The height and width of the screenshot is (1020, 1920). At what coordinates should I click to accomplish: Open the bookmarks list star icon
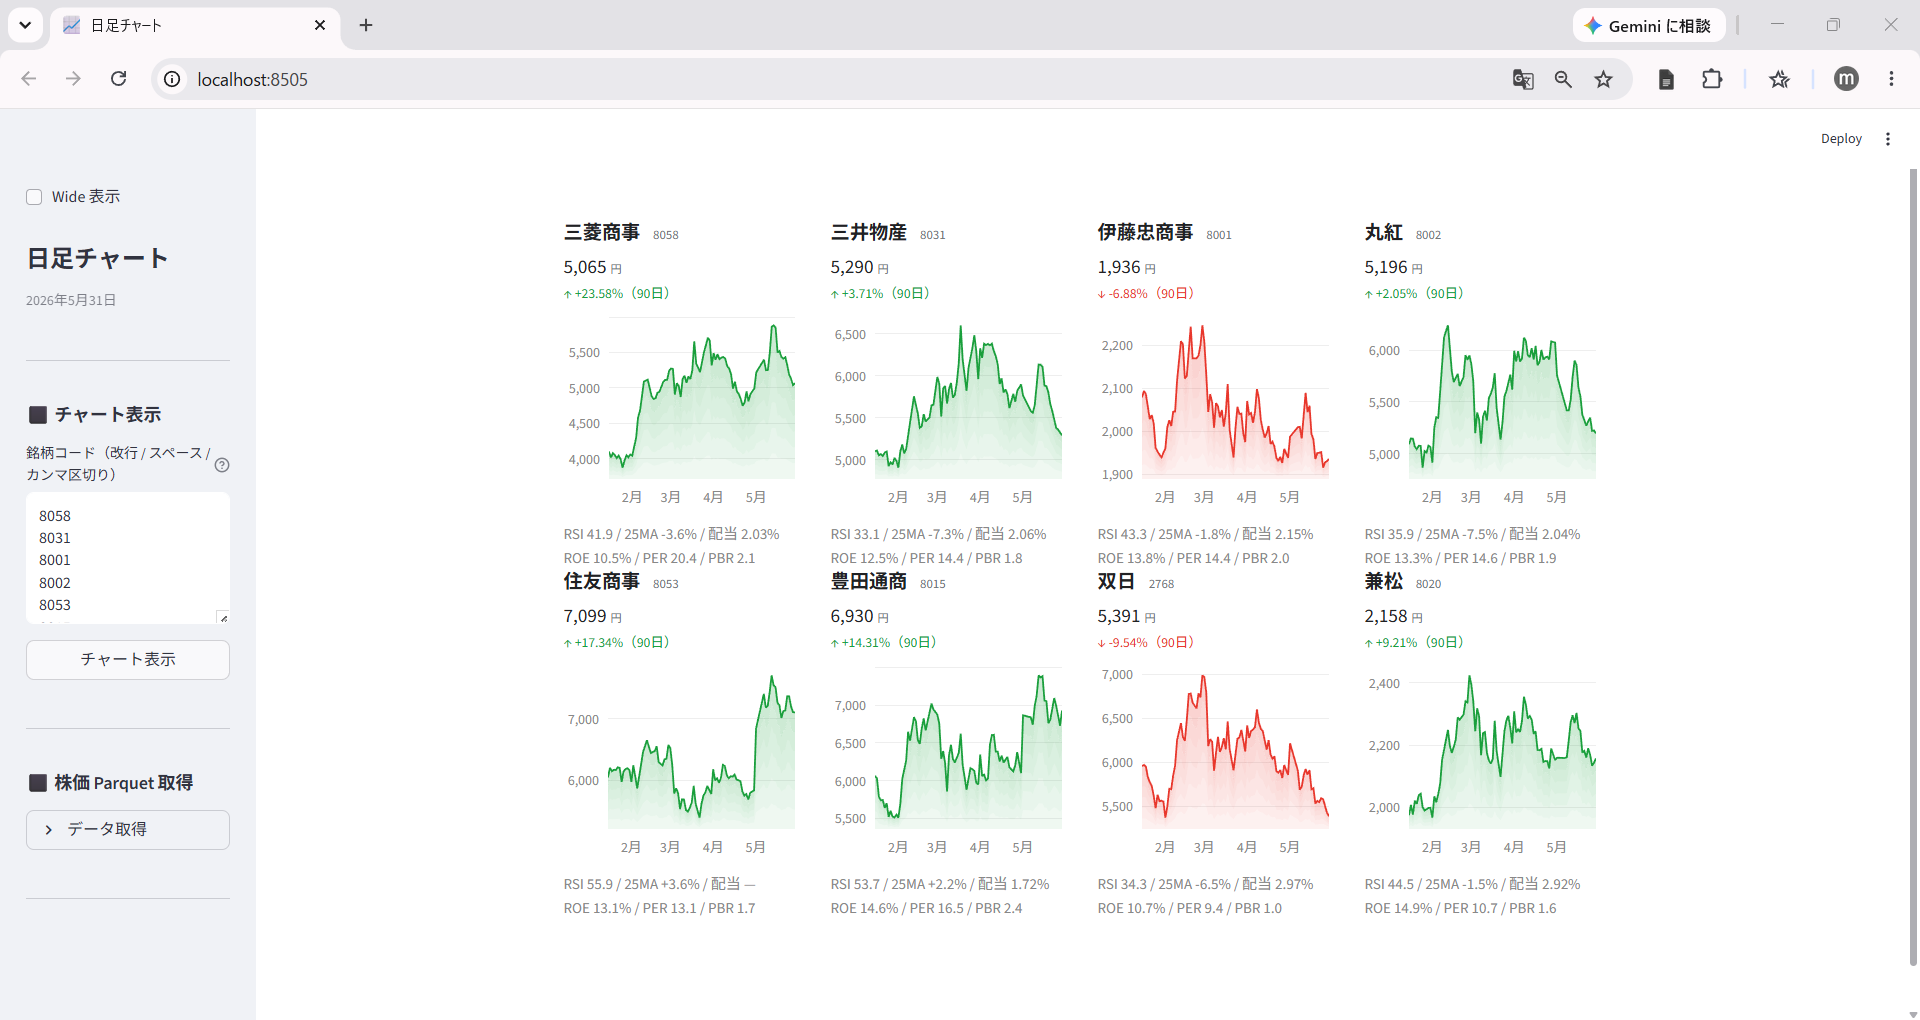coord(1779,79)
